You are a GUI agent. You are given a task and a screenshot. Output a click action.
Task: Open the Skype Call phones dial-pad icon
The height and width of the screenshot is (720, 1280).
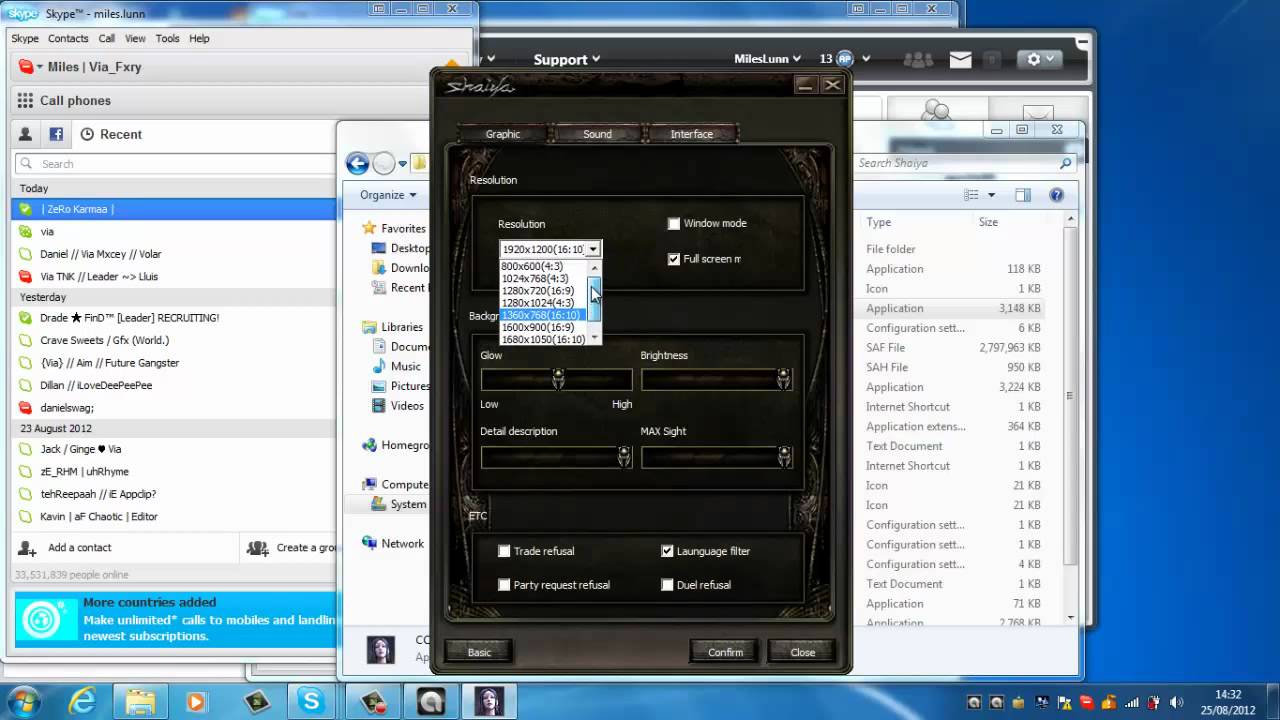(x=25, y=100)
